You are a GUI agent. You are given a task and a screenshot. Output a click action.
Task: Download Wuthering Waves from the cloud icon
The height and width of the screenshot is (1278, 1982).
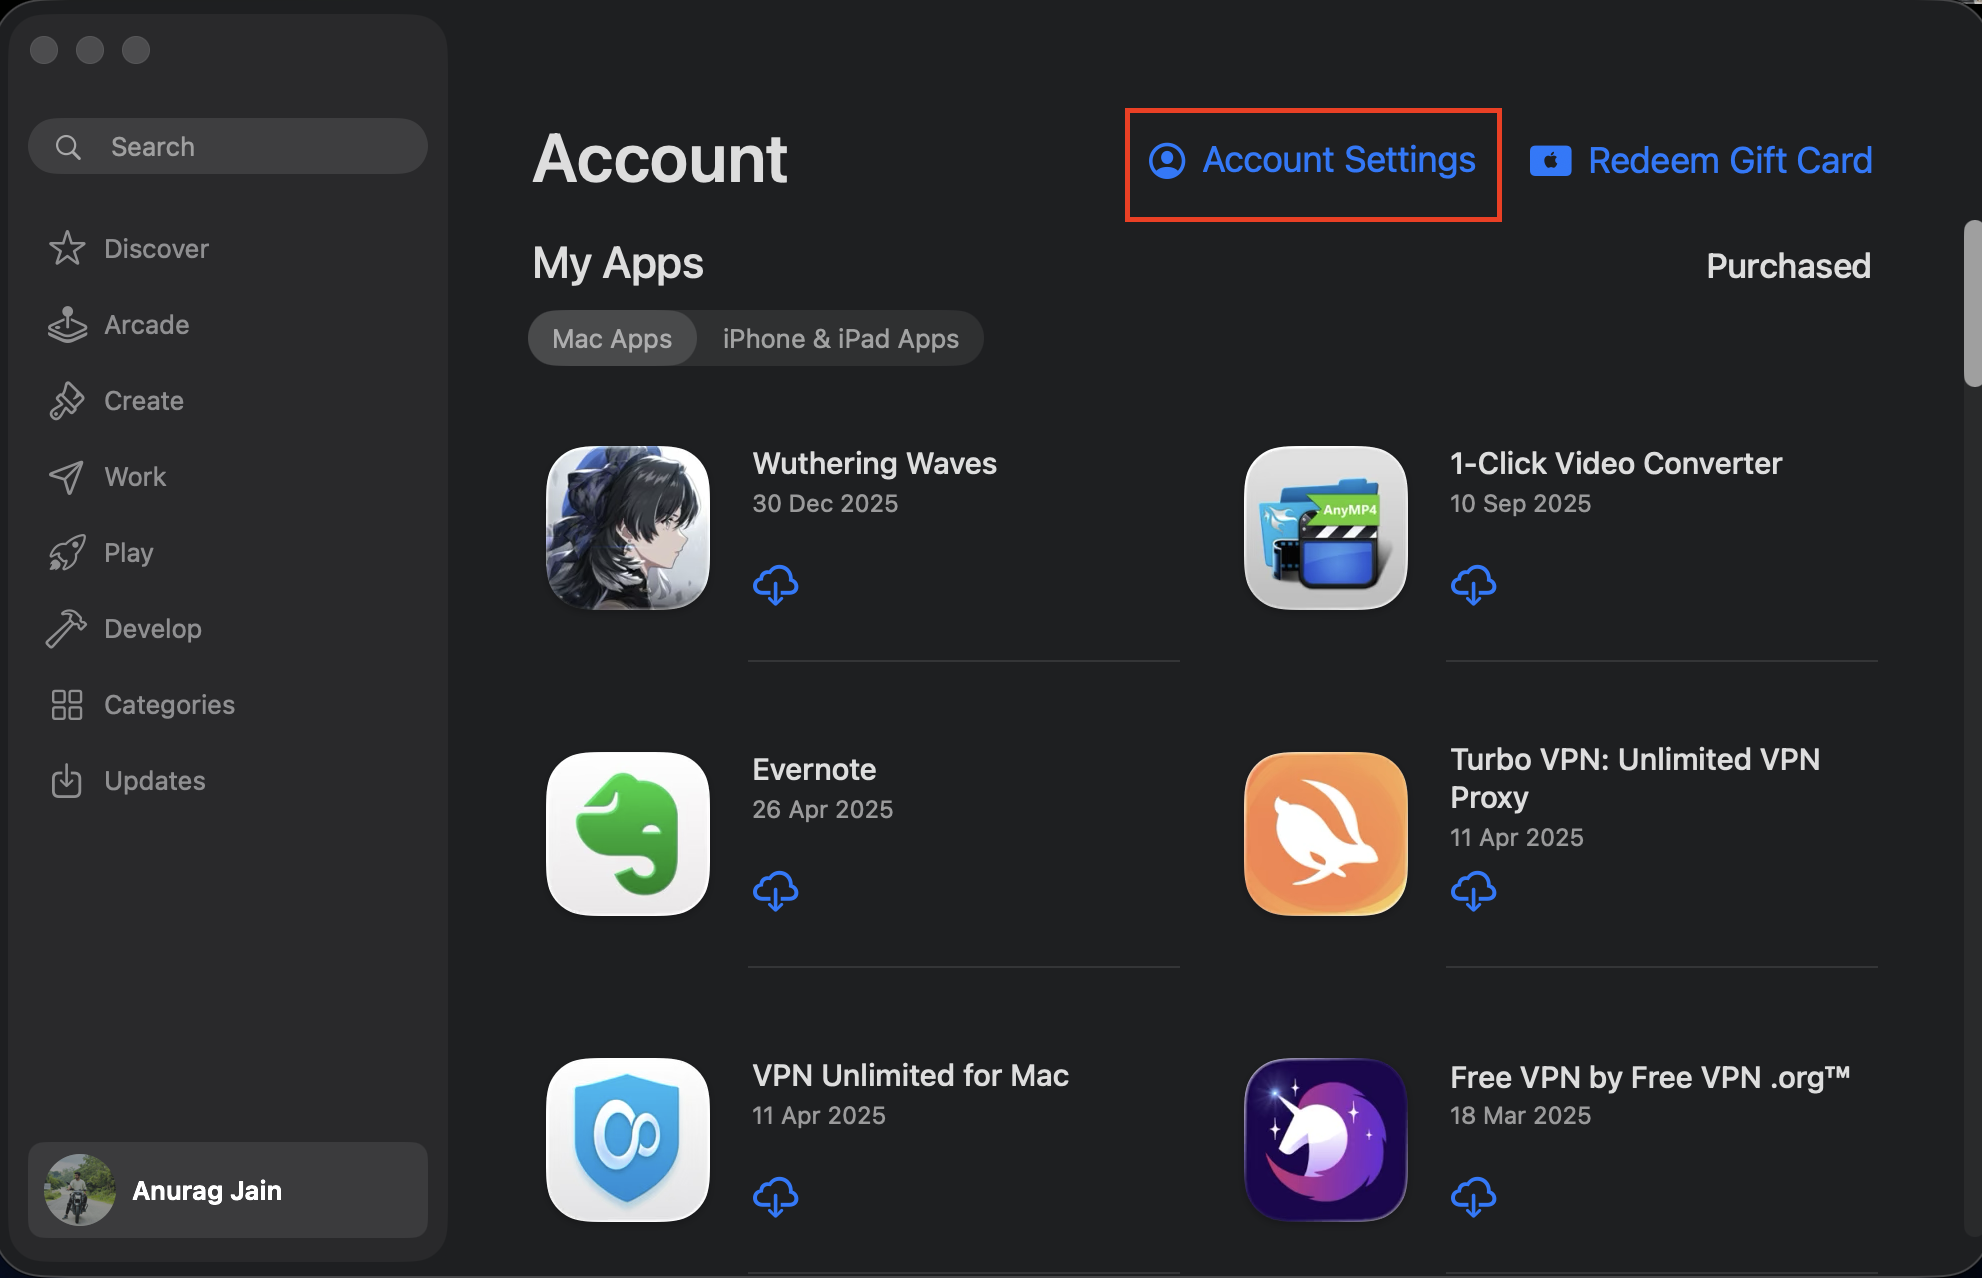click(776, 585)
